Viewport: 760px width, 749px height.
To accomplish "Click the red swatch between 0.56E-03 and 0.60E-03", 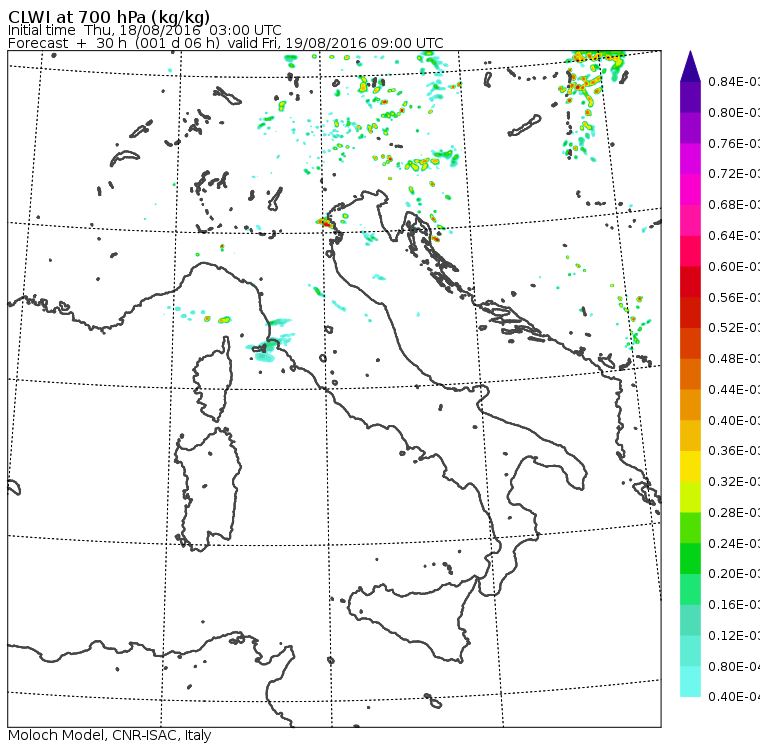I will pos(690,282).
